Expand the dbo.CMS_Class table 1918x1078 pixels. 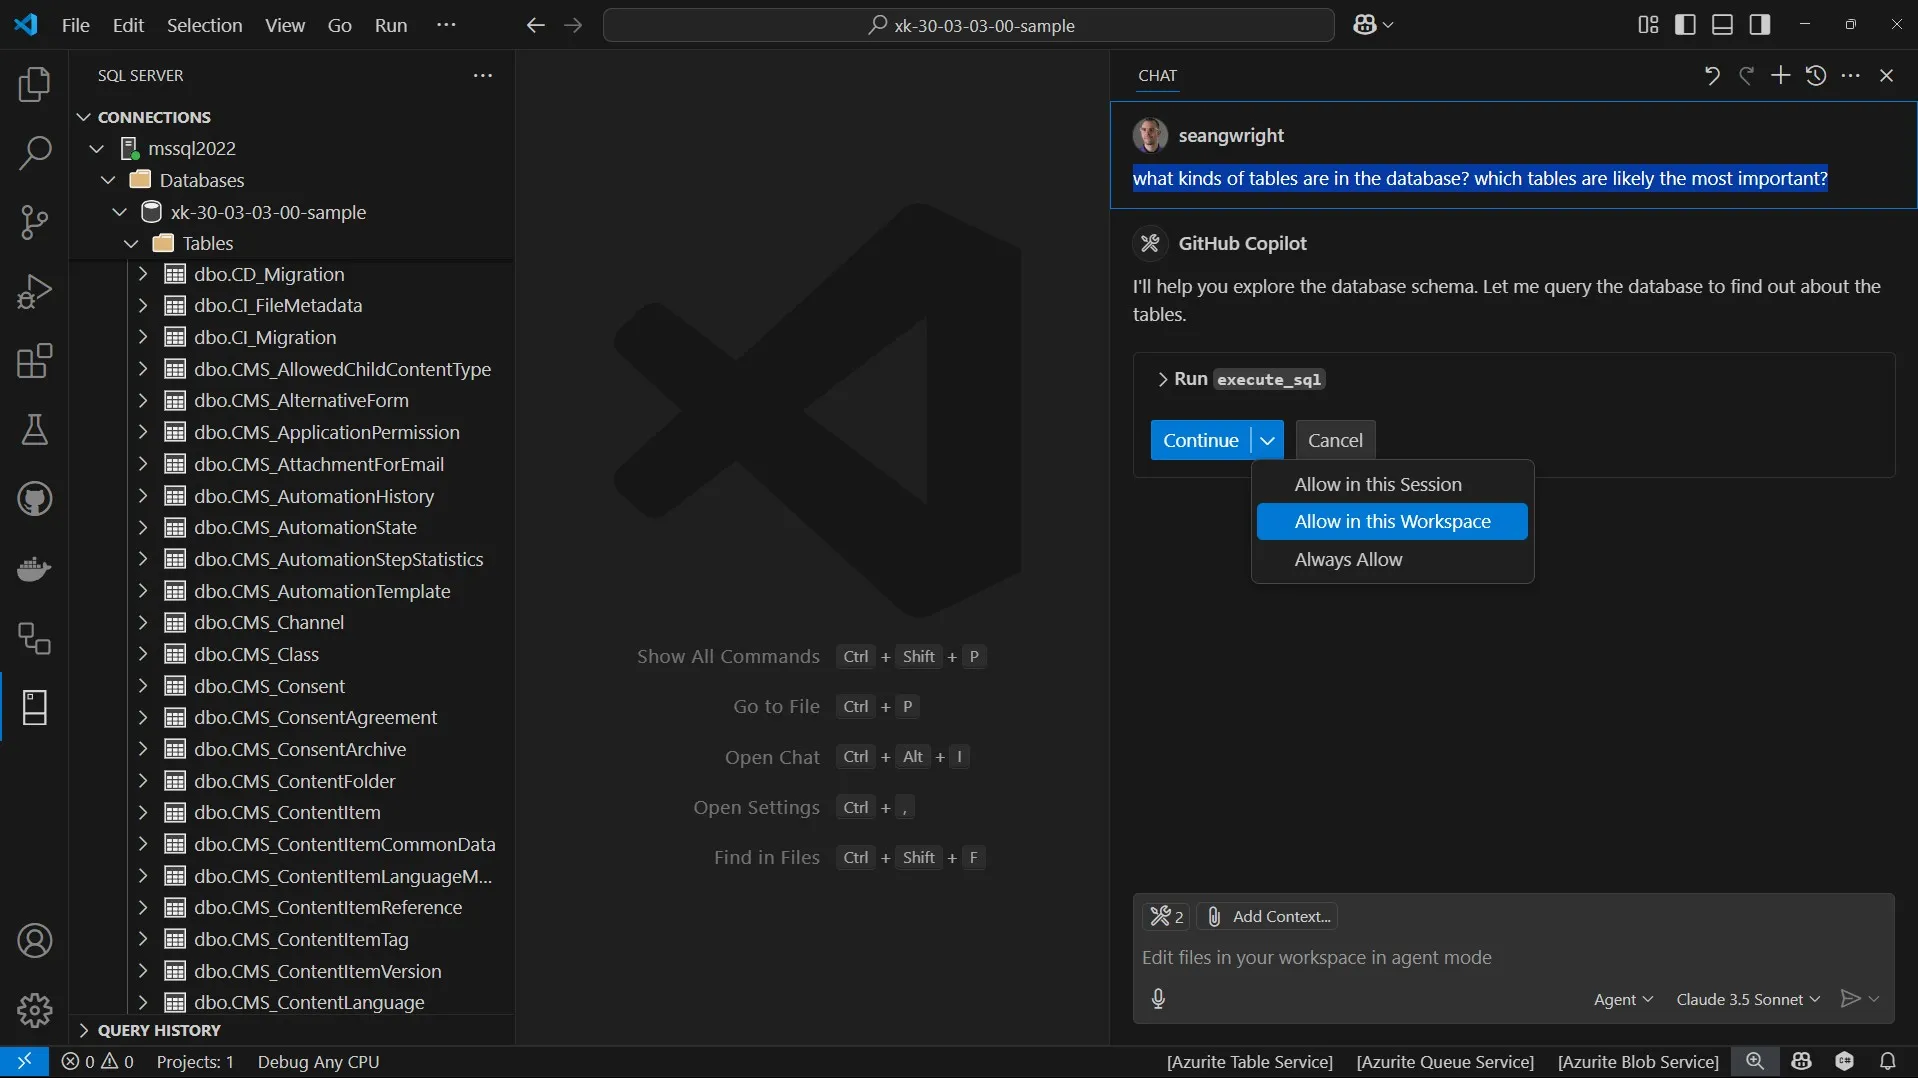(x=143, y=655)
